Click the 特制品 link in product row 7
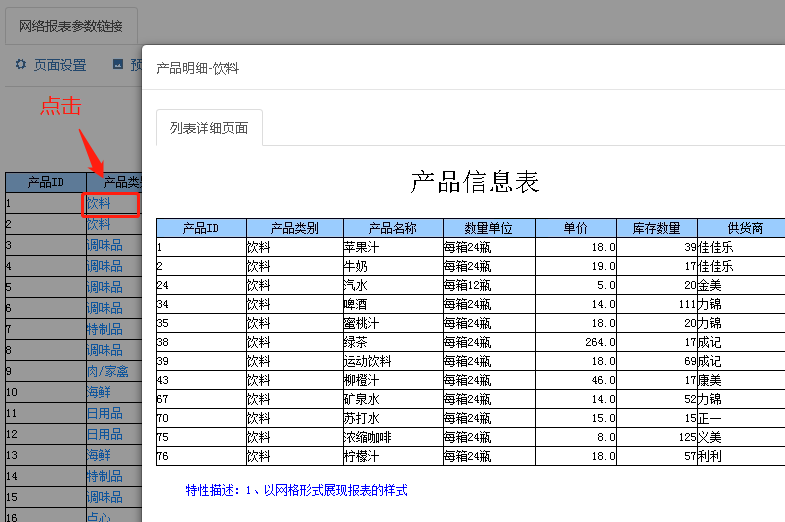Image resolution: width=785 pixels, height=522 pixels. (x=104, y=329)
